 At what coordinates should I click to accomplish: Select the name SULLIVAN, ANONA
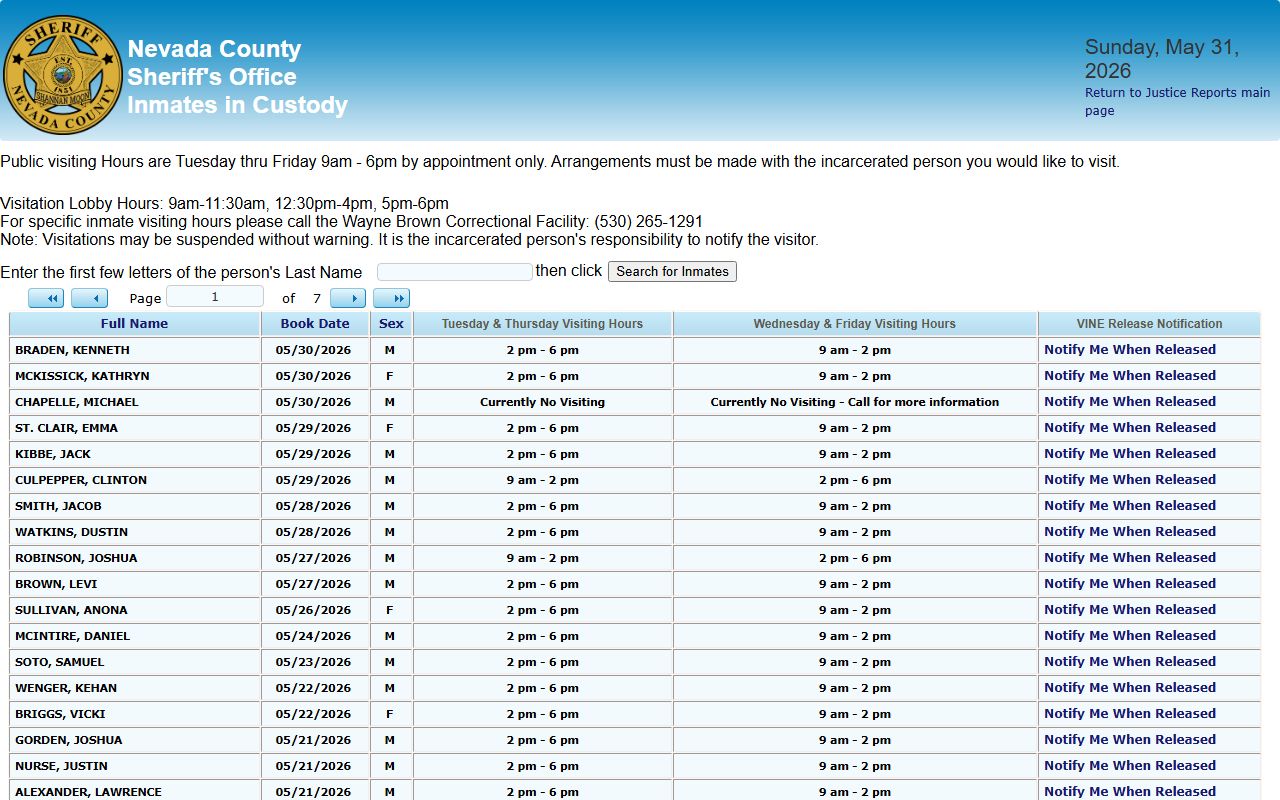[x=71, y=610]
